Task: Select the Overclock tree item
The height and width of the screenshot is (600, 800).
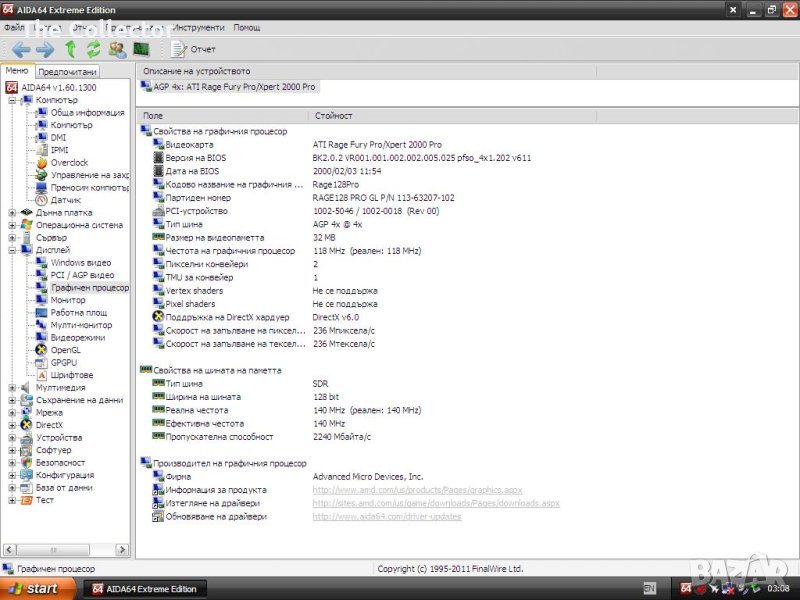Action: coord(69,162)
